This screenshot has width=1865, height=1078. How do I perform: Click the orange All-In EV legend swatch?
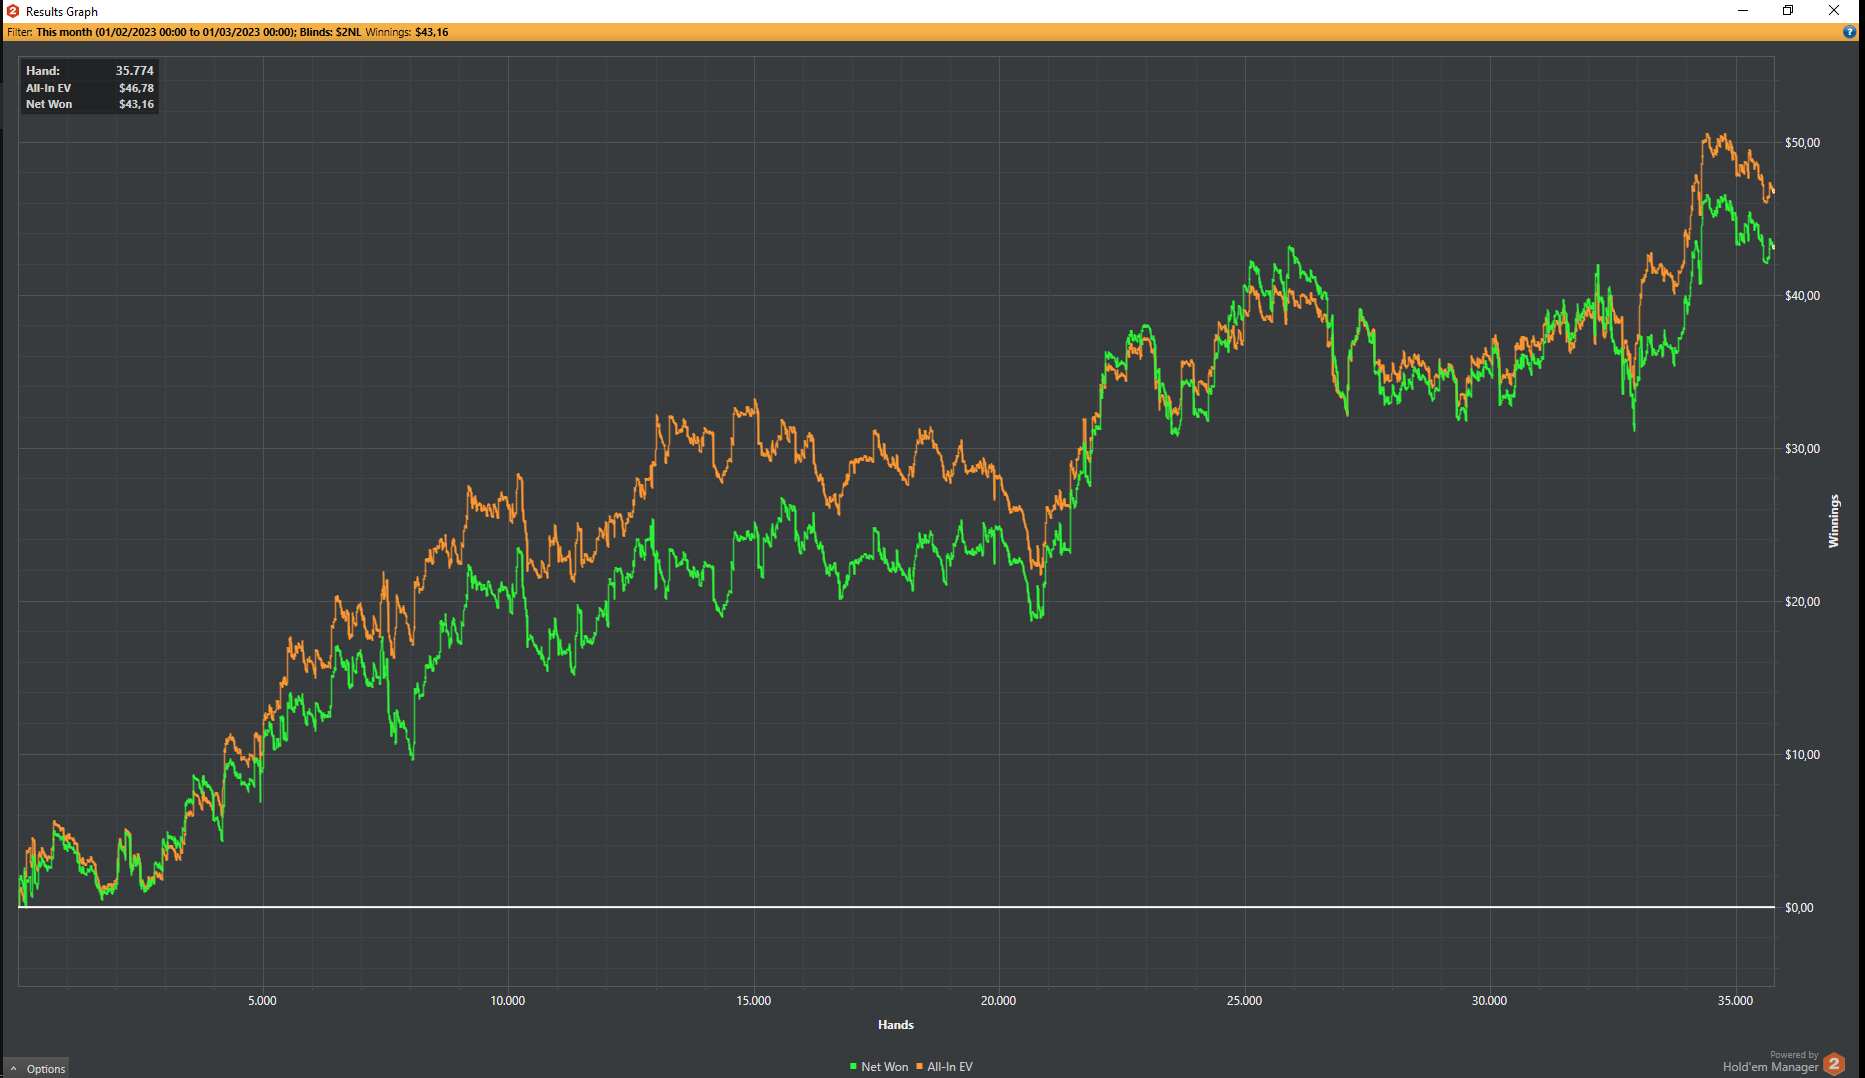pyautogui.click(x=919, y=1067)
